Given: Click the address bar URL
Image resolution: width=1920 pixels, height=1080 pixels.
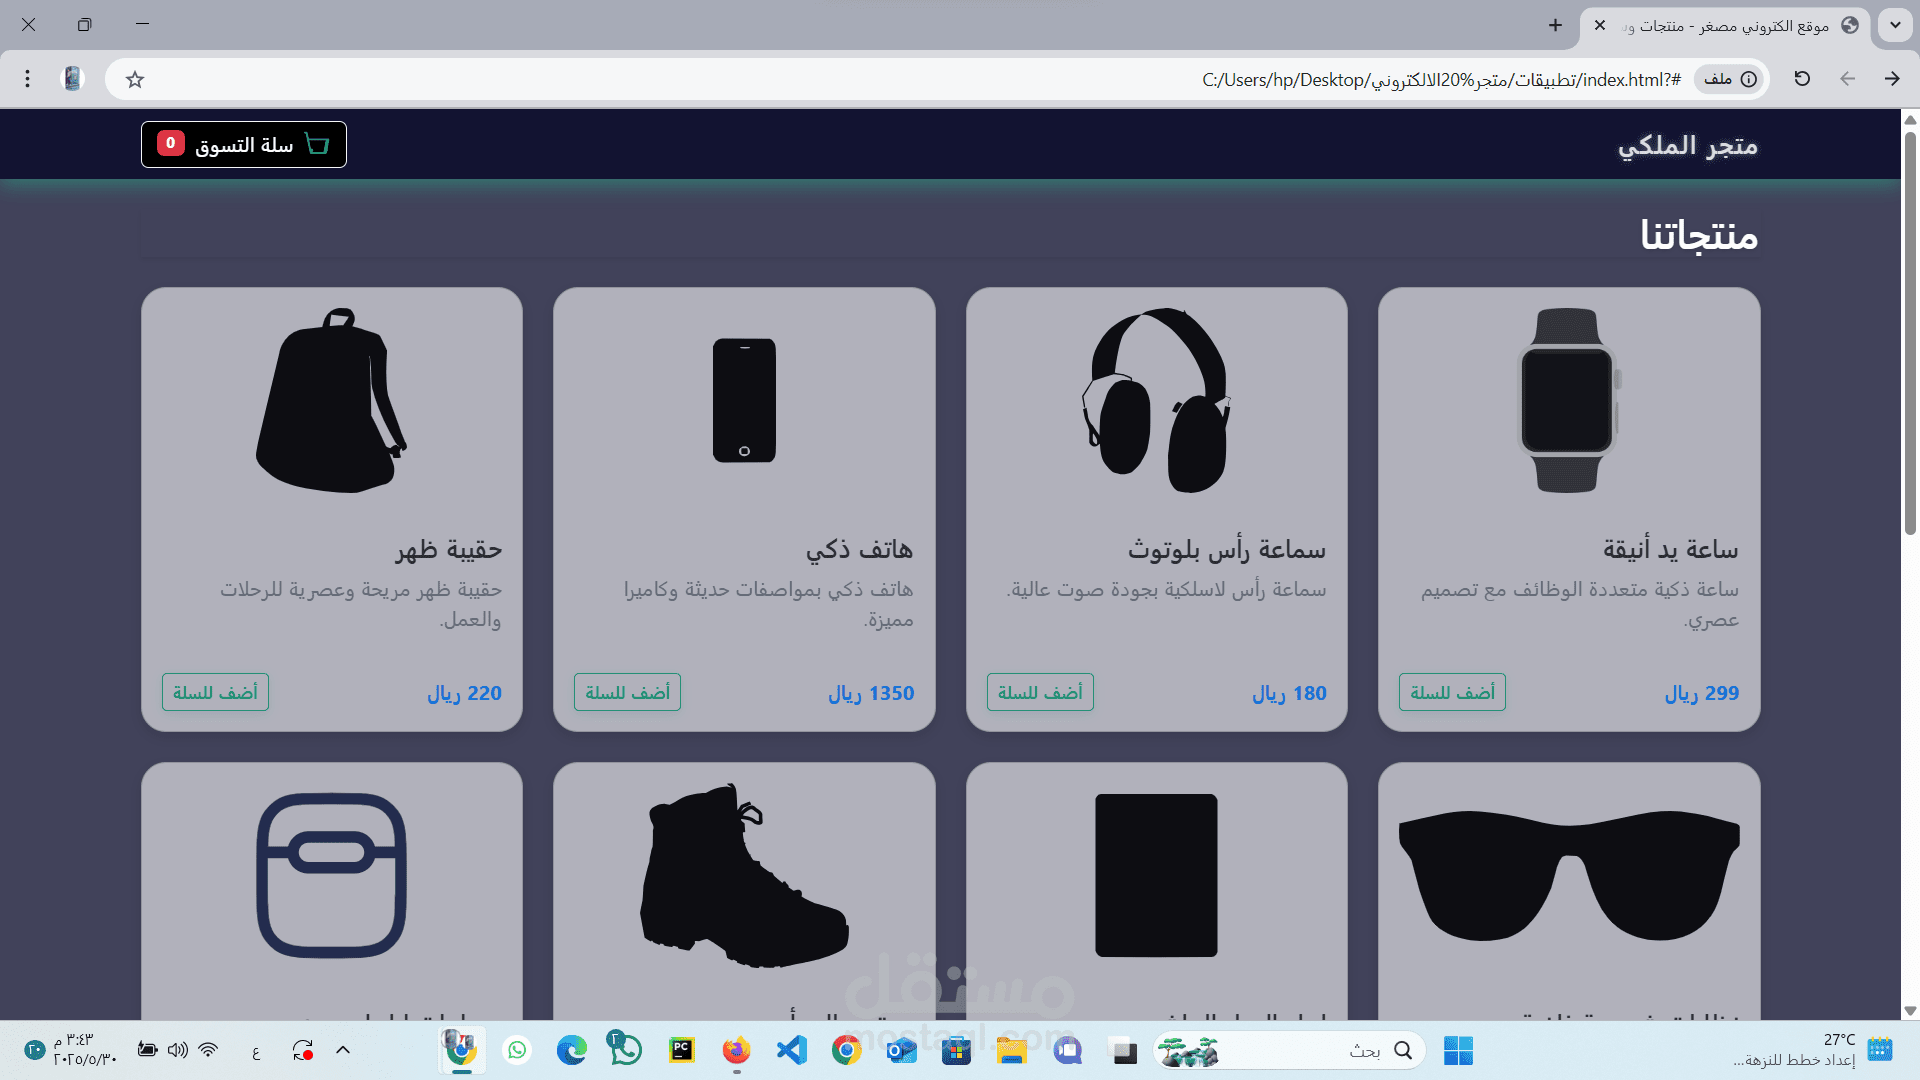Looking at the screenshot, I should (x=1441, y=79).
